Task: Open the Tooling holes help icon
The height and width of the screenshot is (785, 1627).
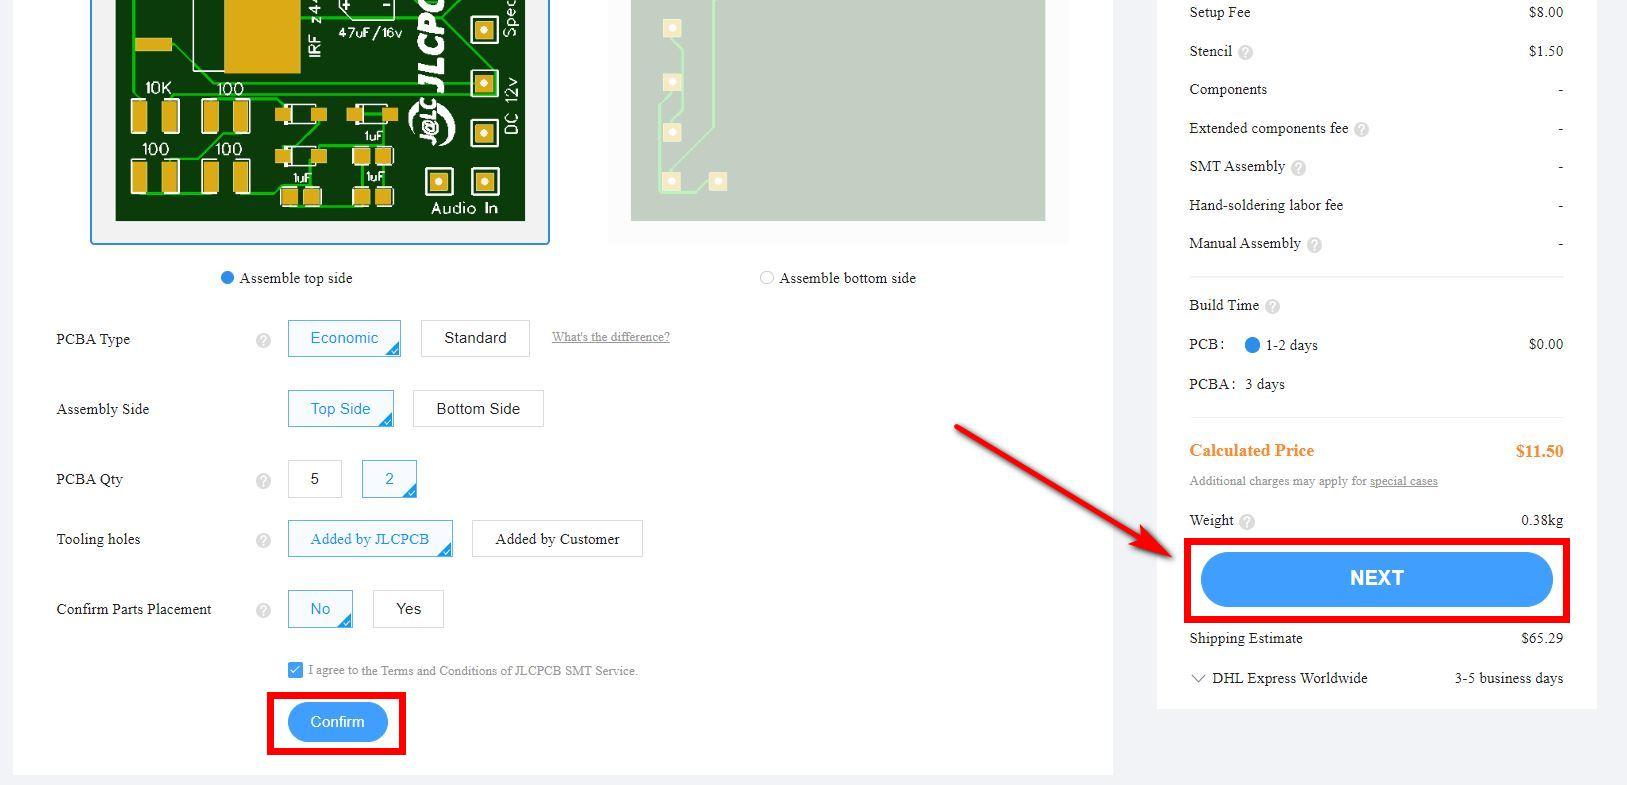Action: [x=263, y=540]
